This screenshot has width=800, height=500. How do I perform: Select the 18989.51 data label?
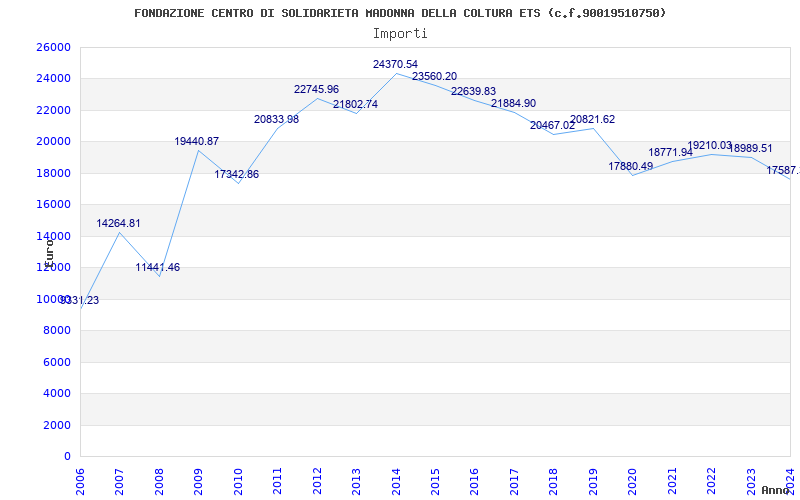[x=750, y=148]
